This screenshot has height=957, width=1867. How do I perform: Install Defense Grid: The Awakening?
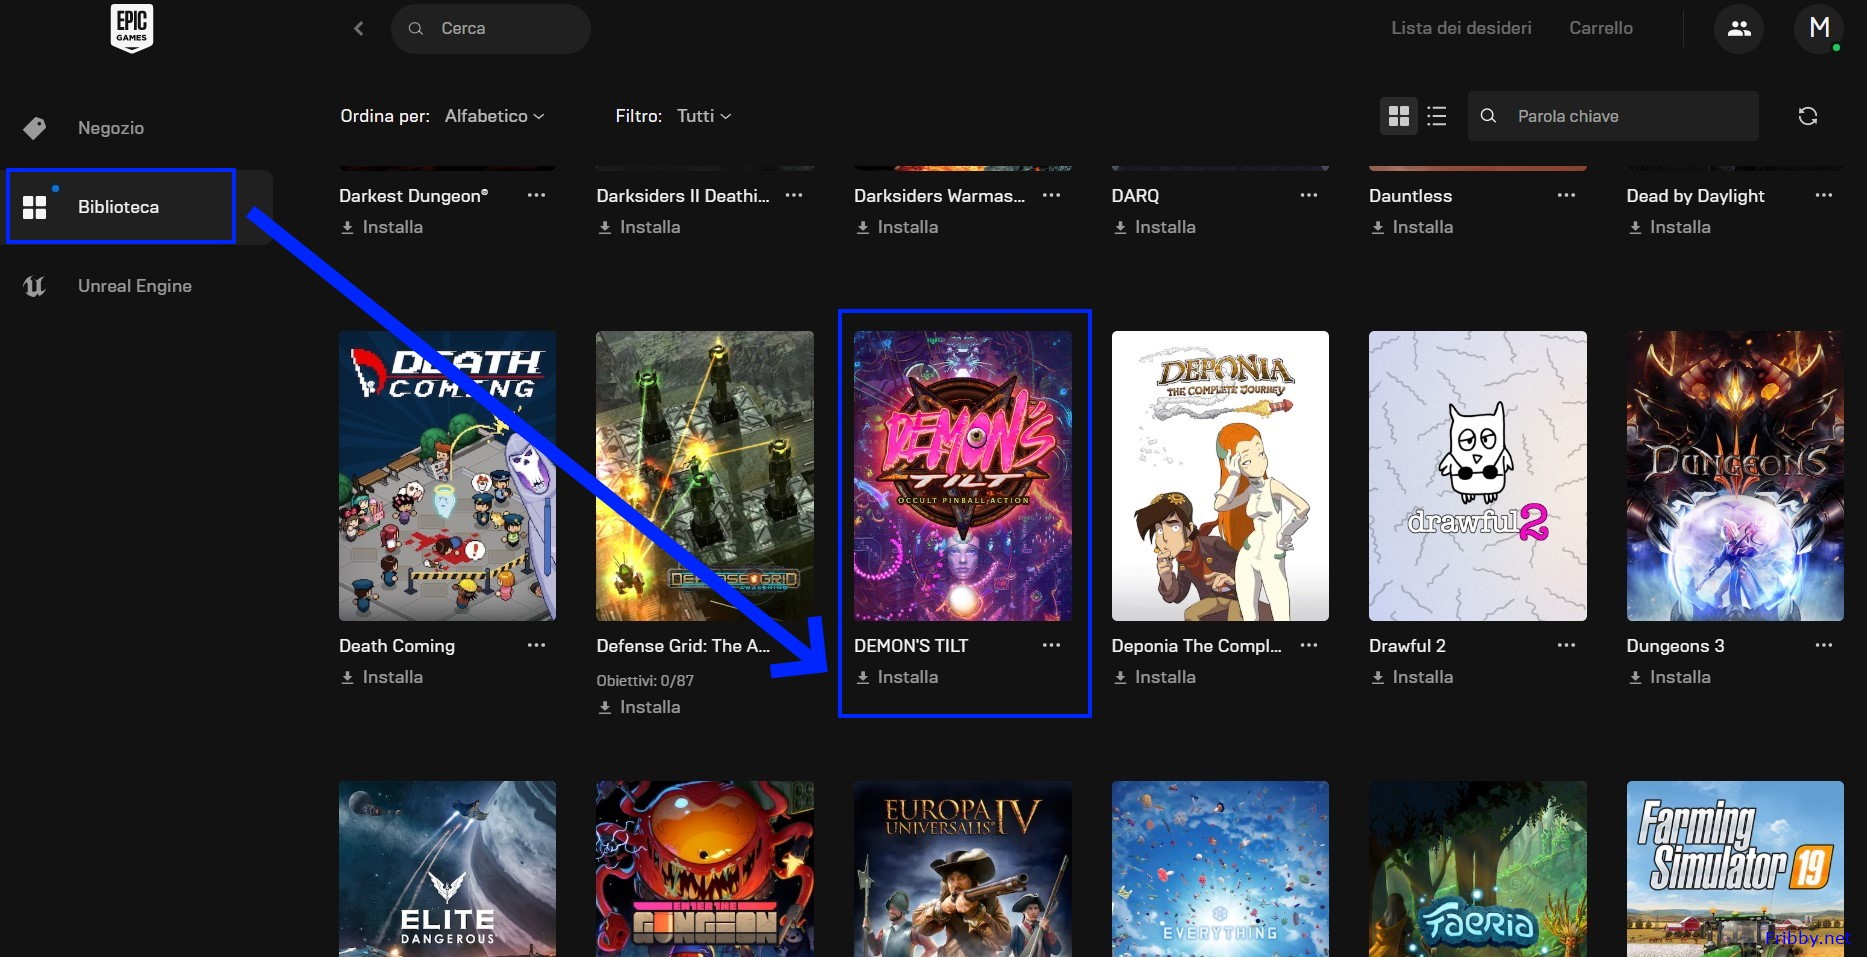pyautogui.click(x=639, y=707)
